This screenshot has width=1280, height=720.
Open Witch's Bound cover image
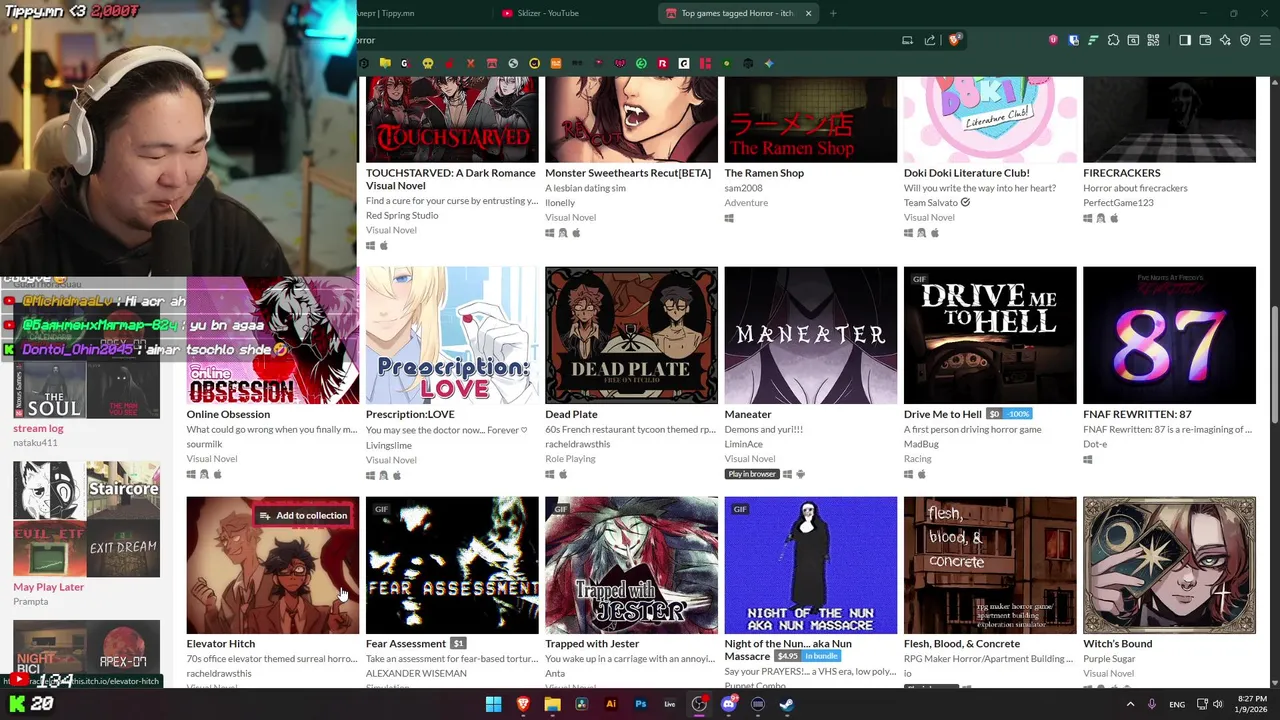(1169, 565)
